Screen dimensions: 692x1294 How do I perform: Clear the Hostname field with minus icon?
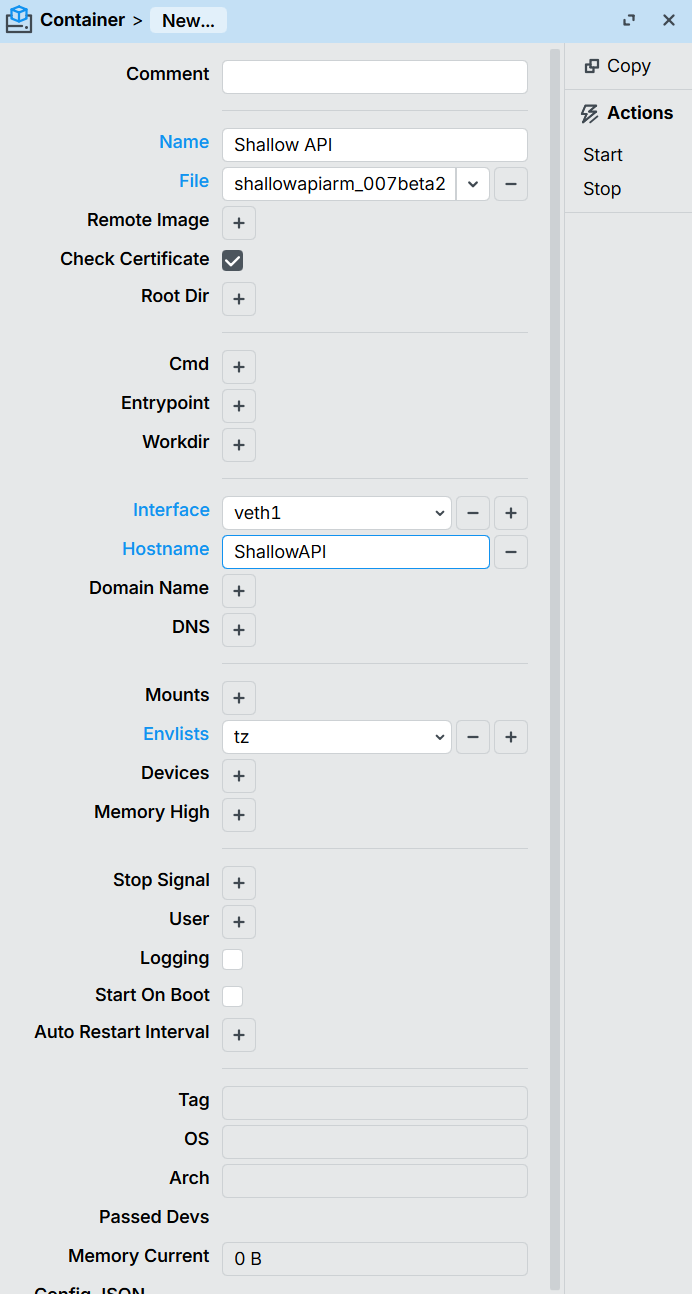click(x=510, y=552)
